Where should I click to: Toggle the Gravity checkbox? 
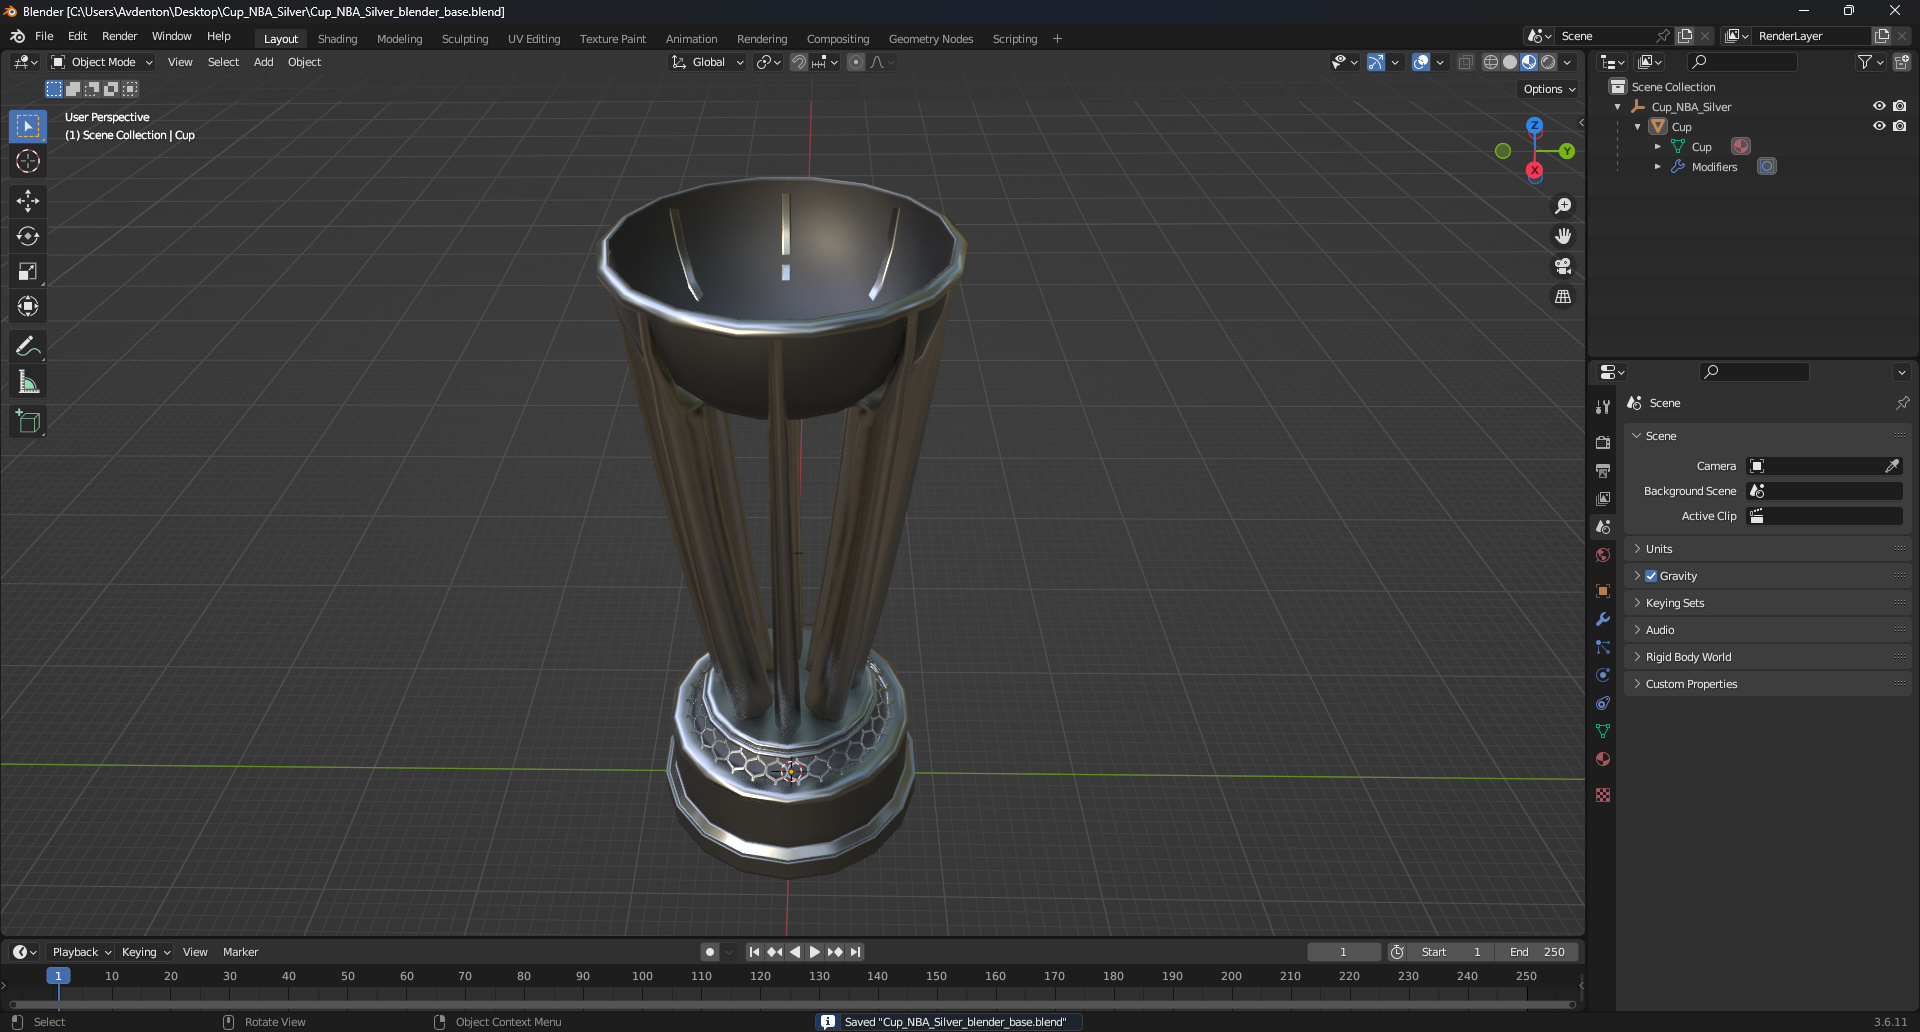coord(1651,576)
